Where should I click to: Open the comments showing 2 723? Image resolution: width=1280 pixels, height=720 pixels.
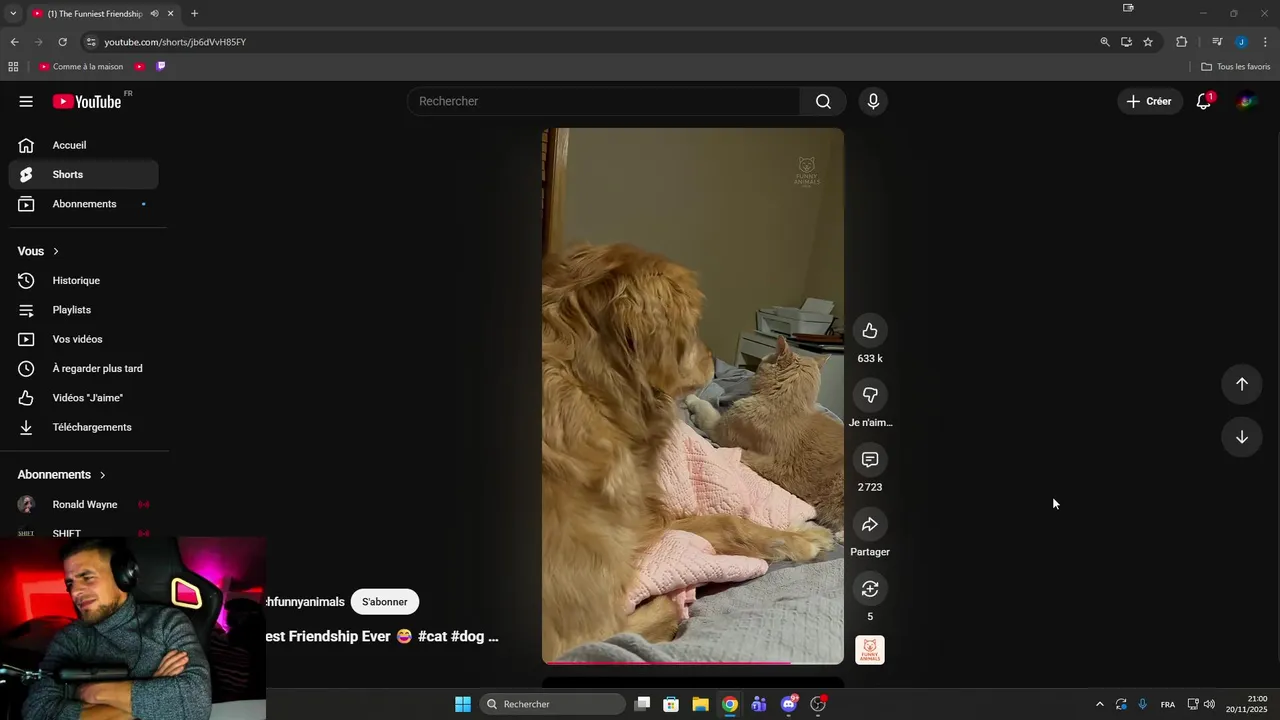coord(870,460)
